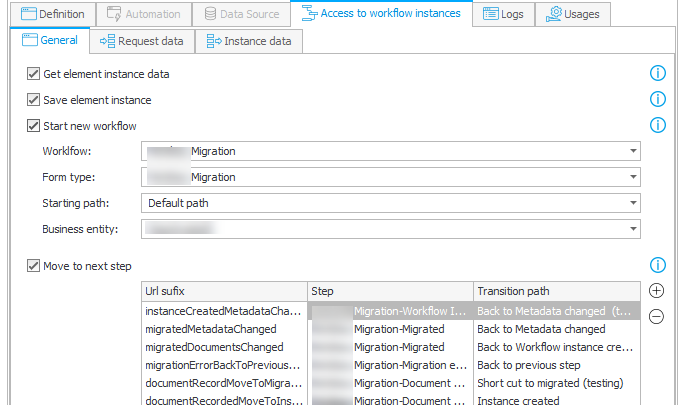Click the Migration-Workflow I... step cell
The width and height of the screenshot is (678, 405).
[x=390, y=311]
